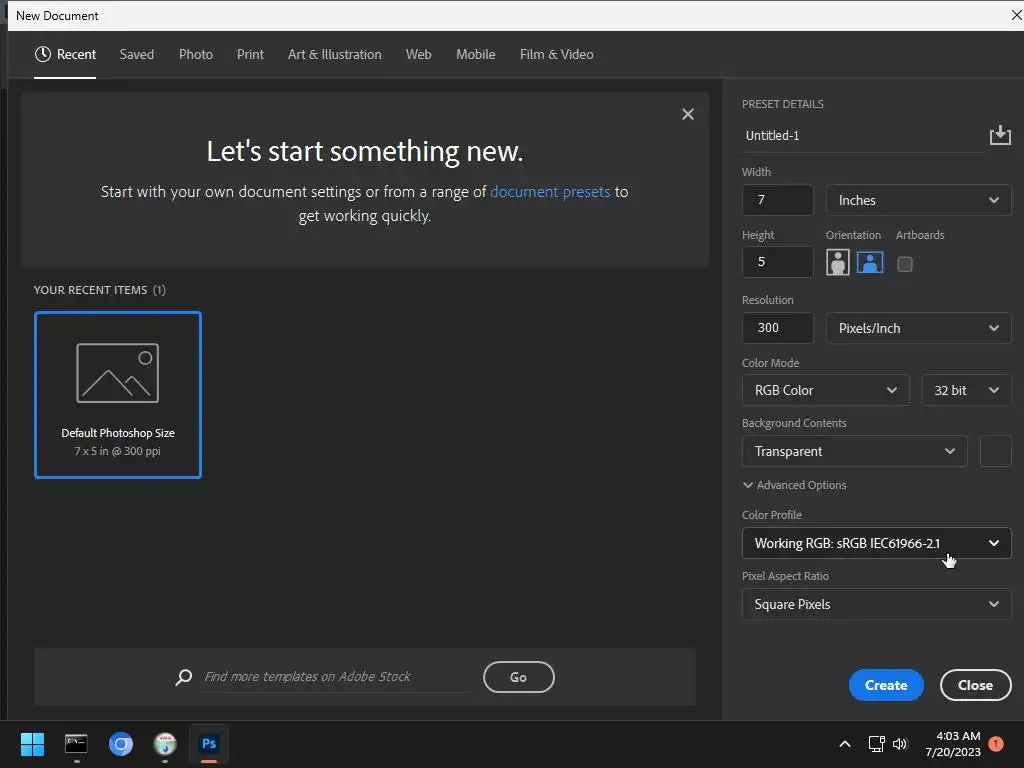1024x768 pixels.
Task: Select portrait orientation icon
Action: (838, 263)
